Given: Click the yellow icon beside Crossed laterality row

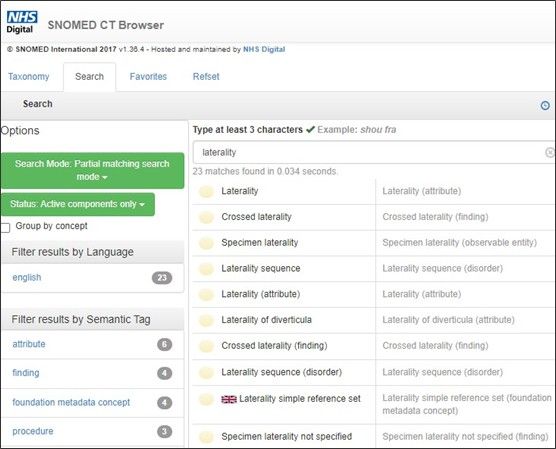Looking at the screenshot, I should point(206,217).
